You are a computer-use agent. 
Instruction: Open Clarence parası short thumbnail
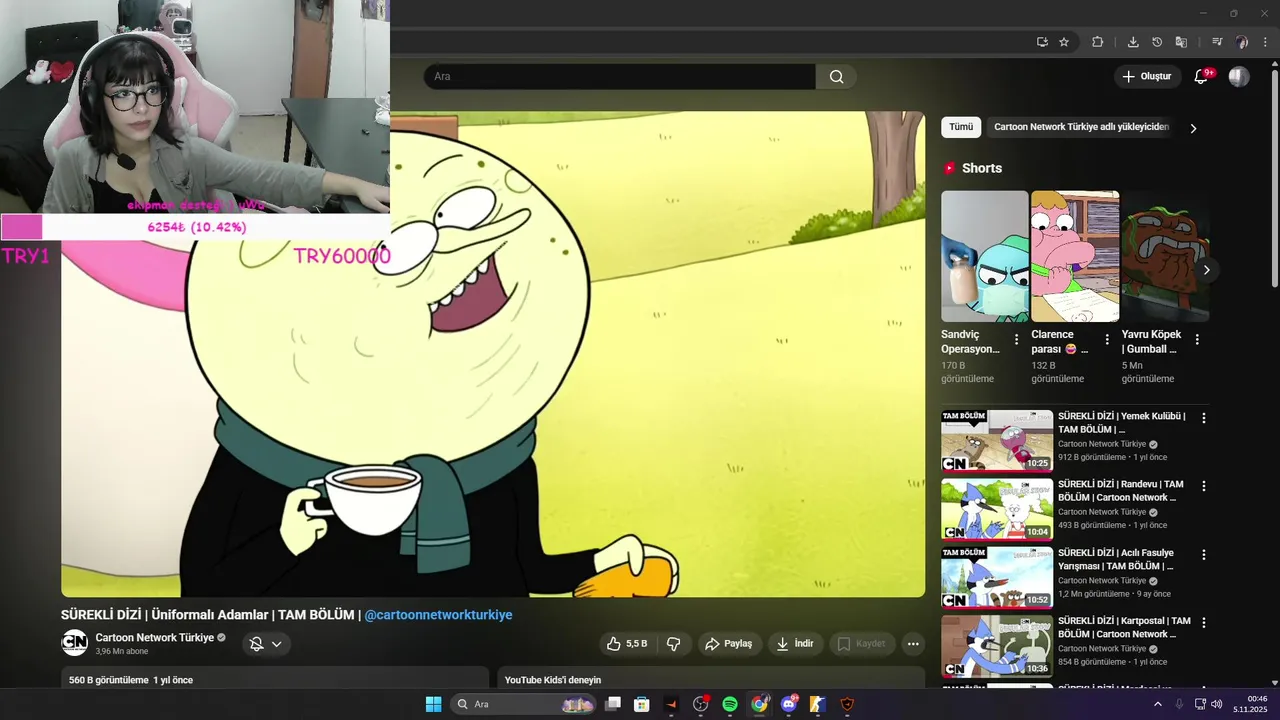1075,256
